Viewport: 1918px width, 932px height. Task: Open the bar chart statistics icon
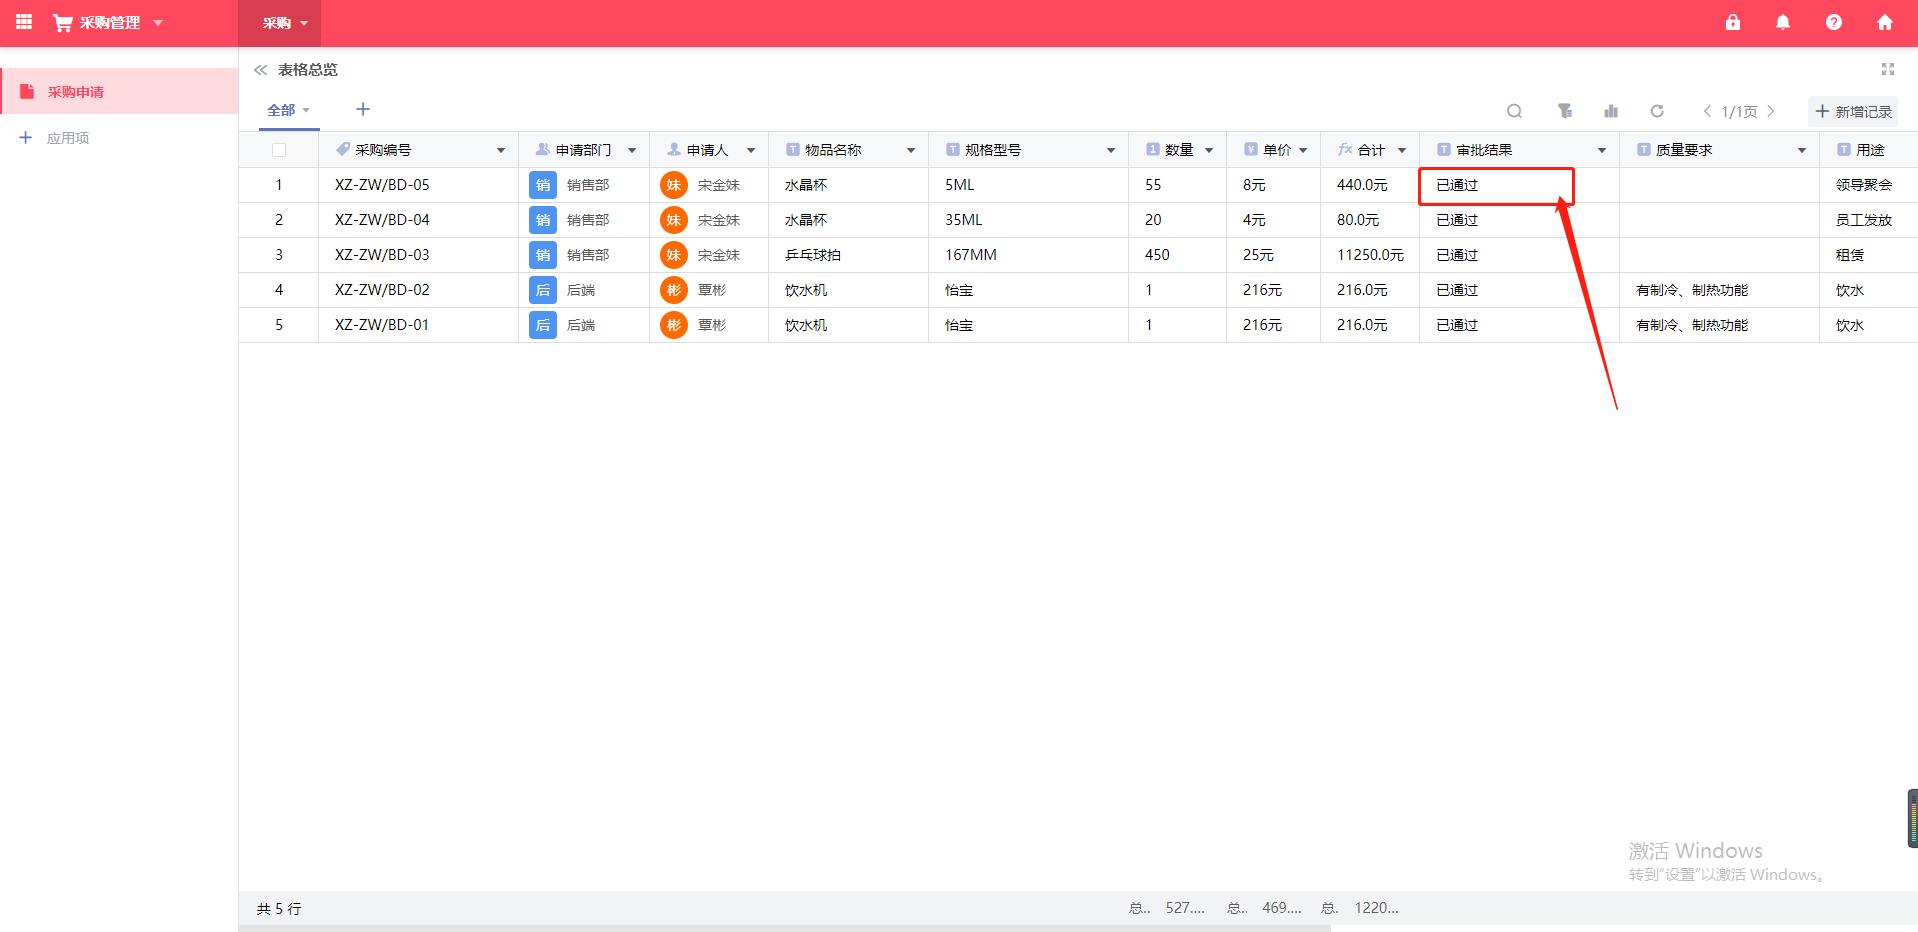click(x=1610, y=111)
